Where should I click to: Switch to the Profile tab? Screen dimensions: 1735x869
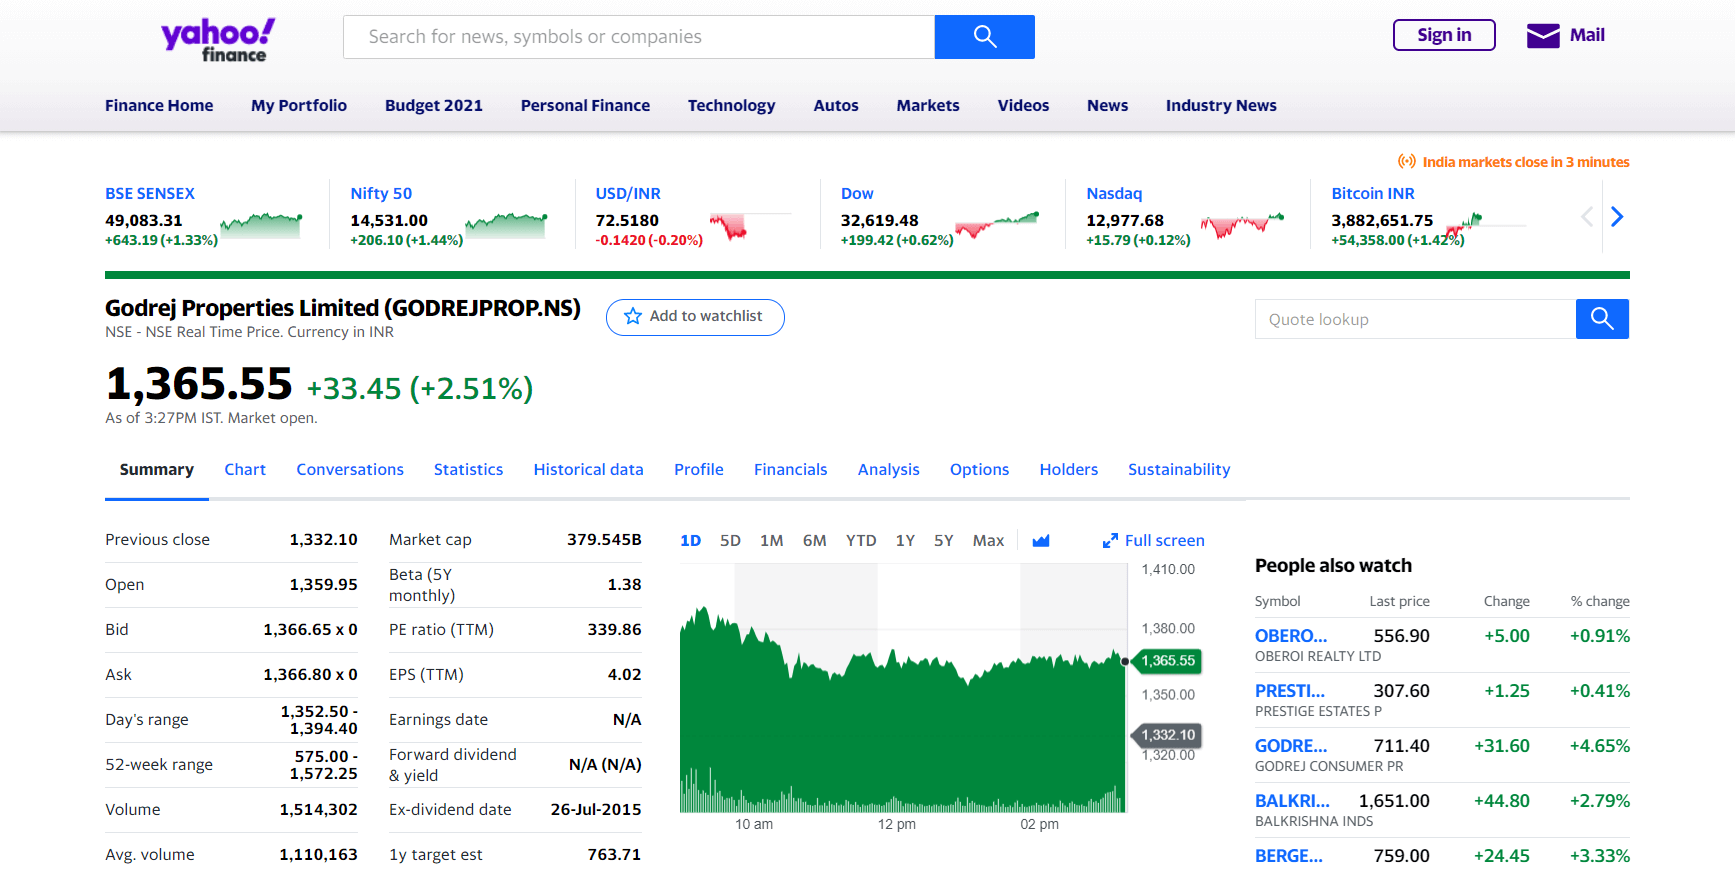coord(699,470)
